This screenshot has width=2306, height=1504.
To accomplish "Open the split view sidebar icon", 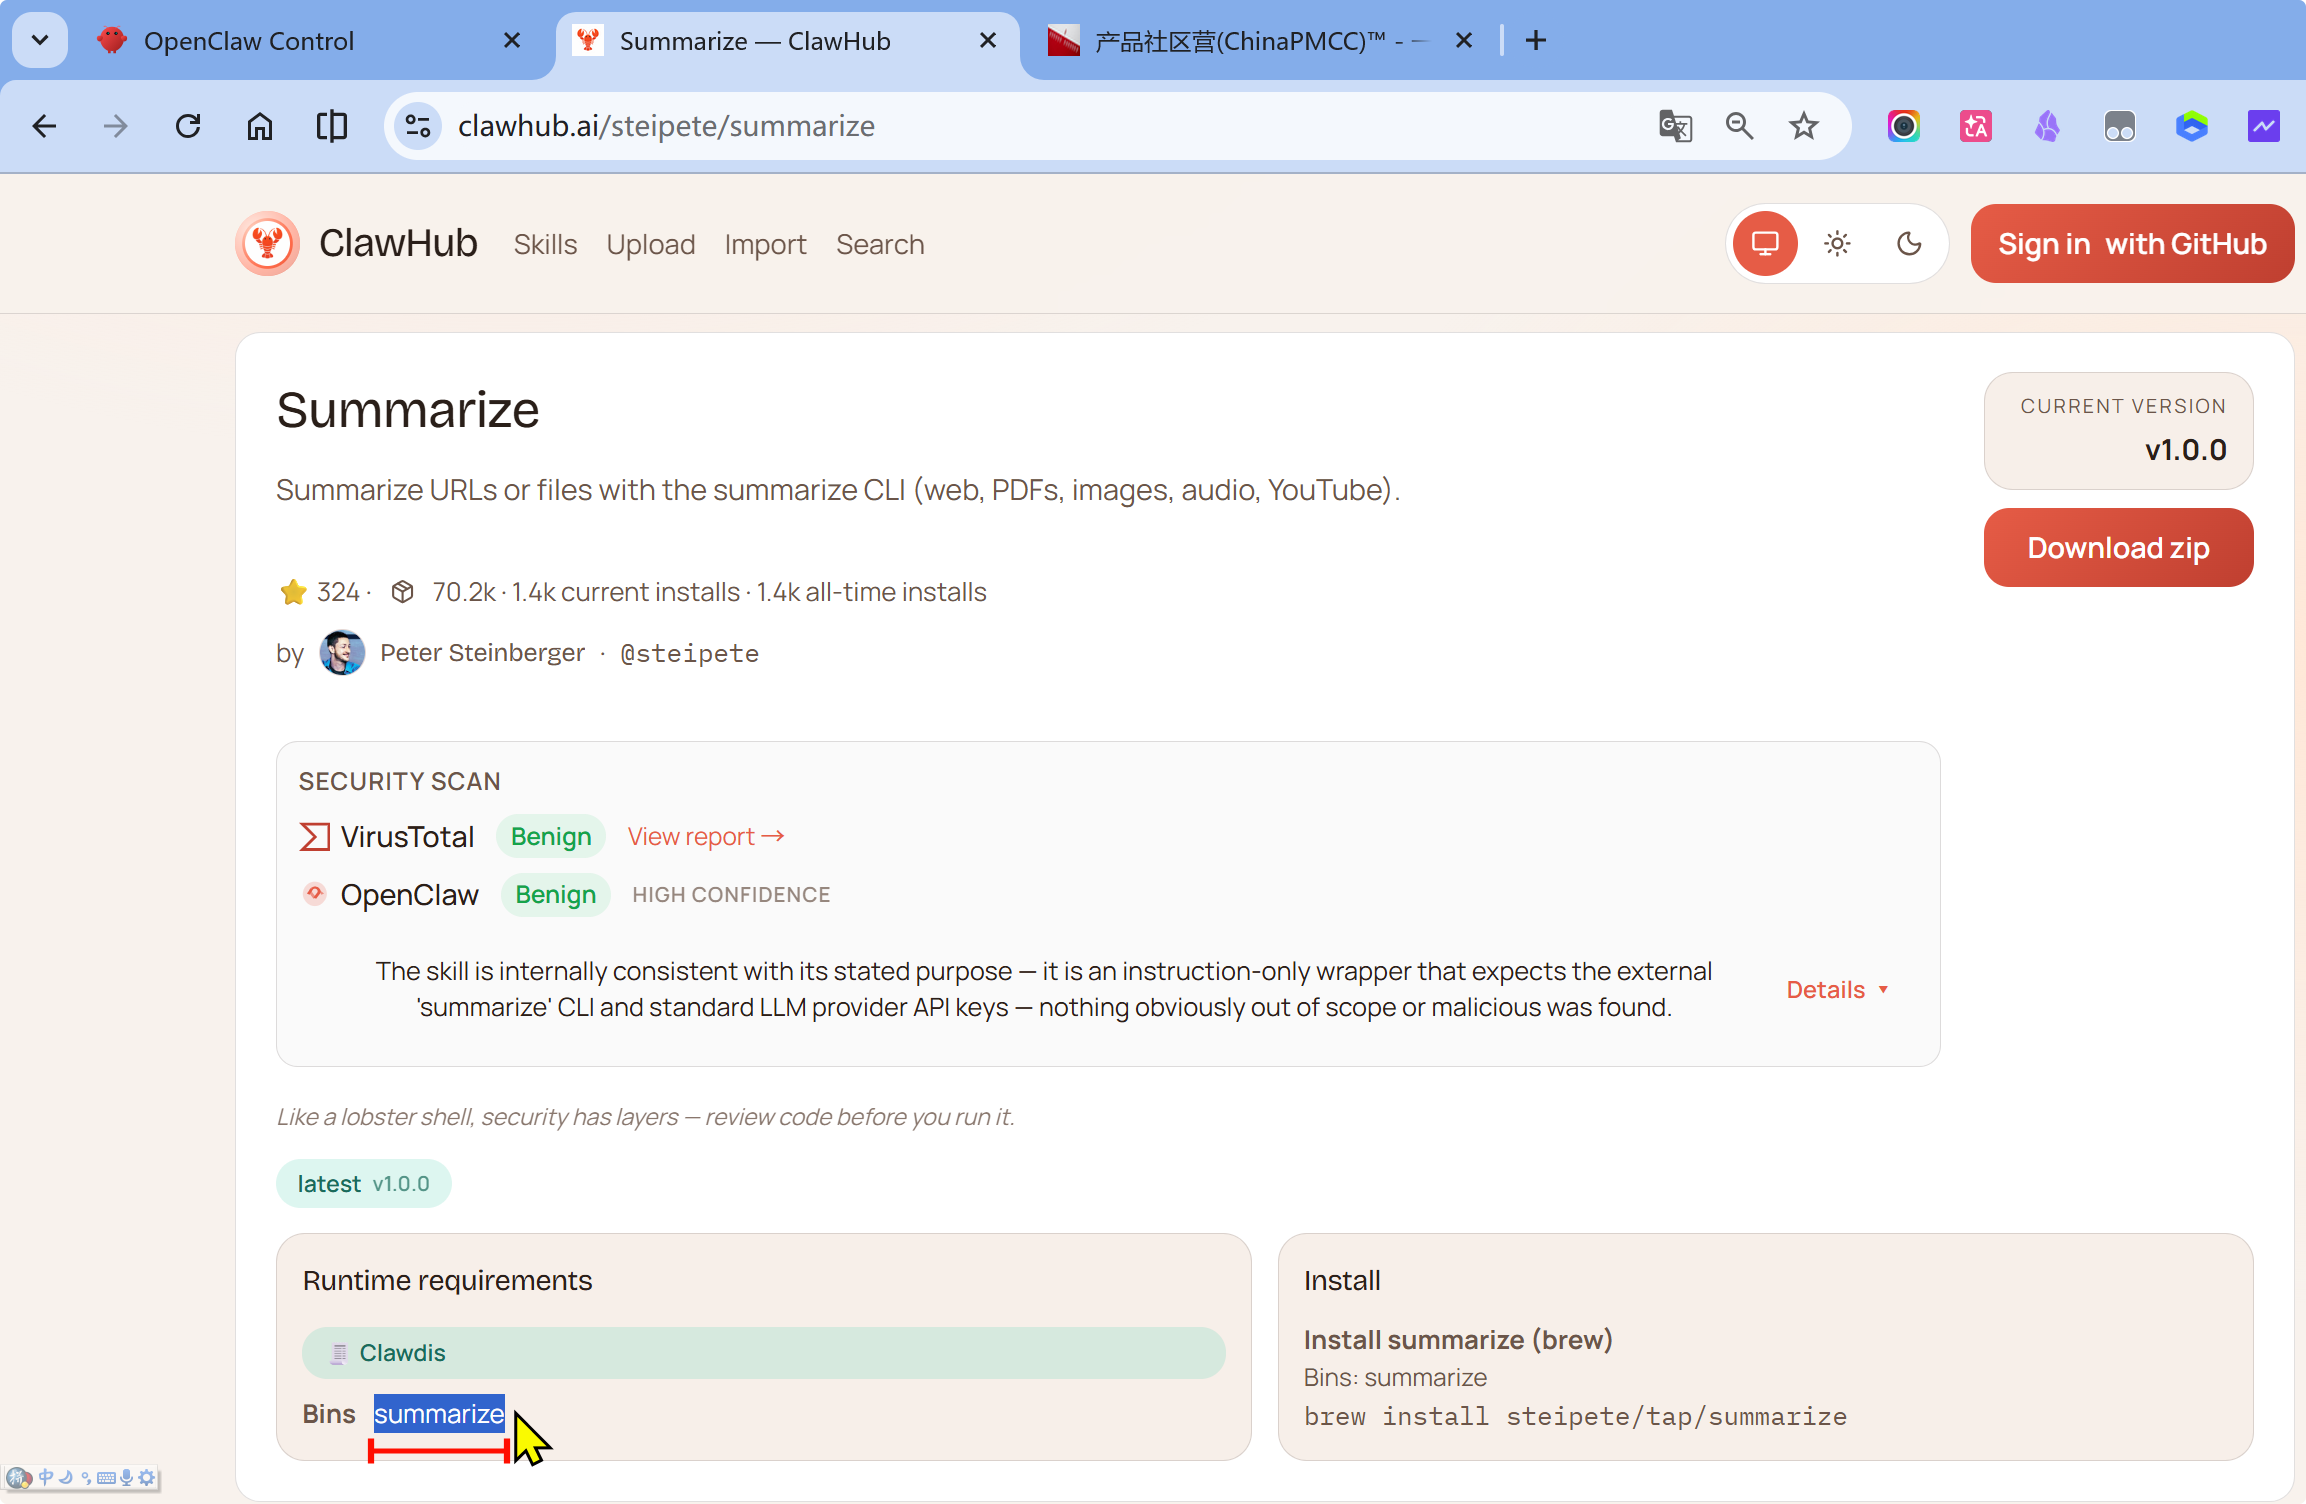I will tap(332, 126).
